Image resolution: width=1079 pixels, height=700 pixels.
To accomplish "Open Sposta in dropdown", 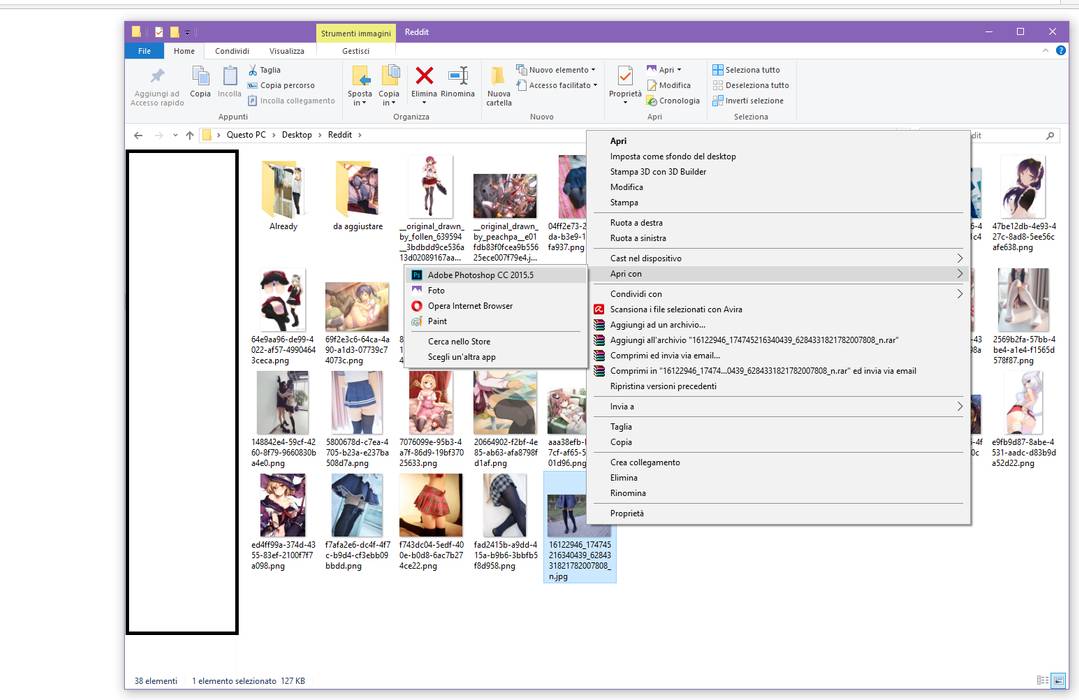I will click(x=359, y=98).
